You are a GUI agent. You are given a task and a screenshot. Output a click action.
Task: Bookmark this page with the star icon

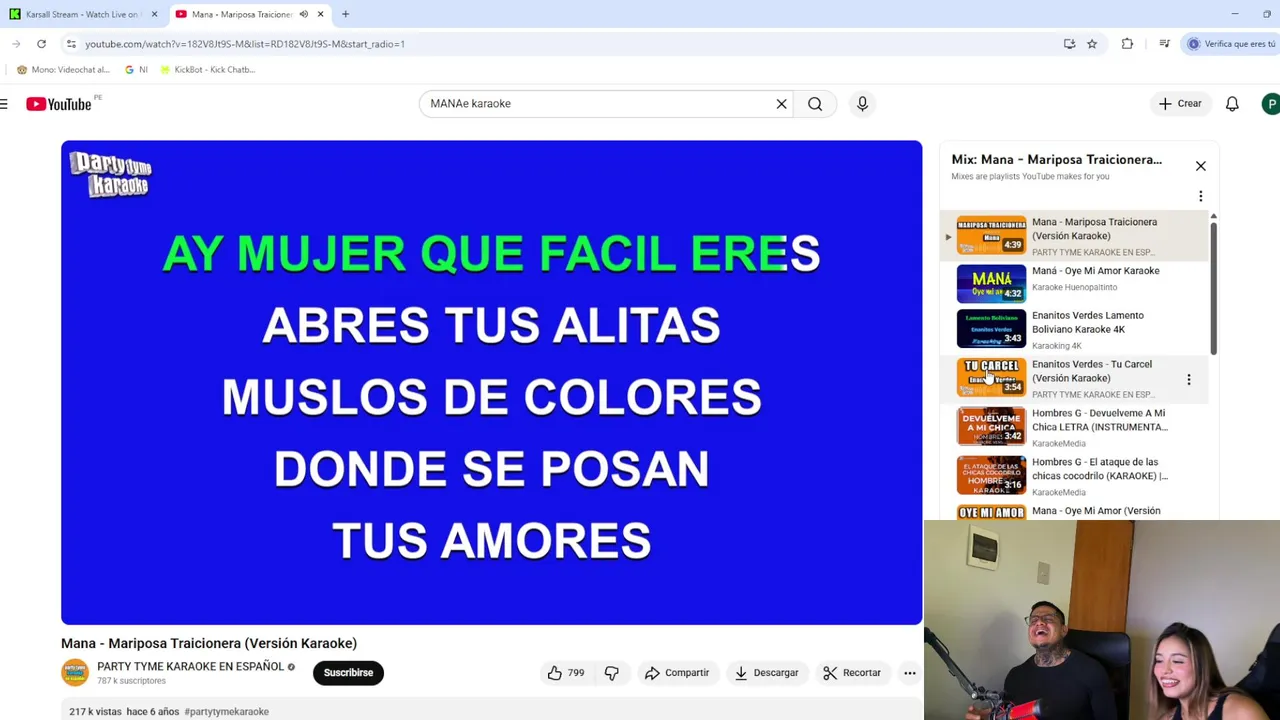coord(1092,44)
